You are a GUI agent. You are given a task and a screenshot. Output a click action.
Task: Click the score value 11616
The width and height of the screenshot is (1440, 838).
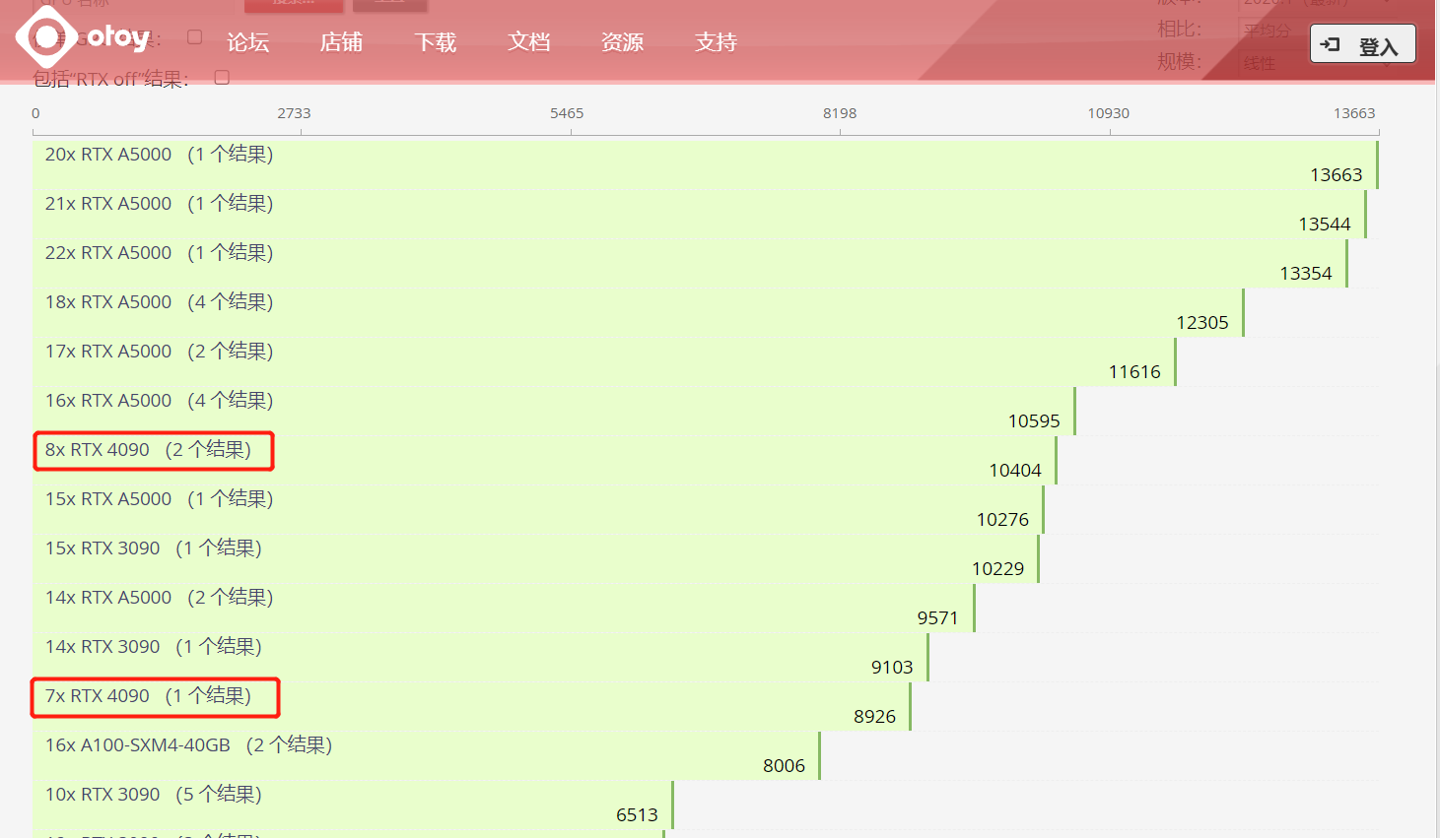[x=1135, y=372]
